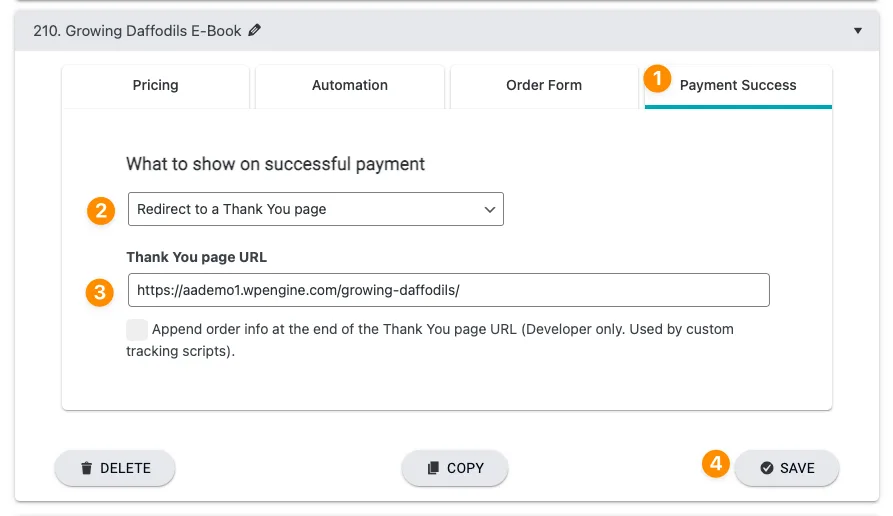The width and height of the screenshot is (893, 516).
Task: Click the Thank You page URL field
Action: tap(448, 290)
